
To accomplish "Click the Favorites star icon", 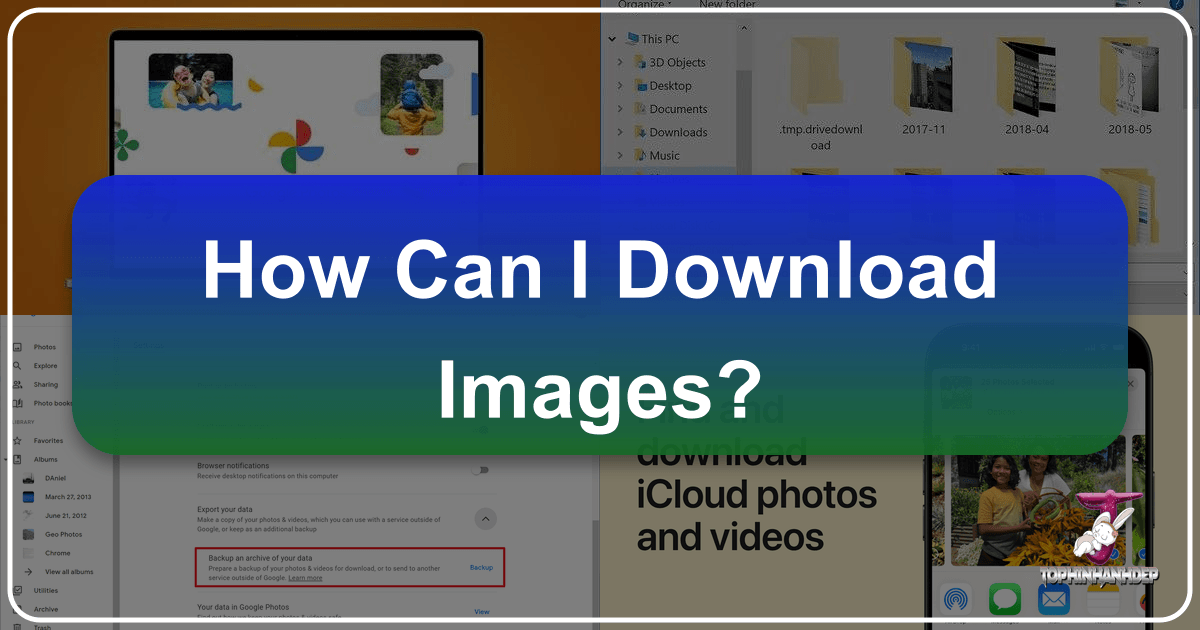I will pos(20,440).
